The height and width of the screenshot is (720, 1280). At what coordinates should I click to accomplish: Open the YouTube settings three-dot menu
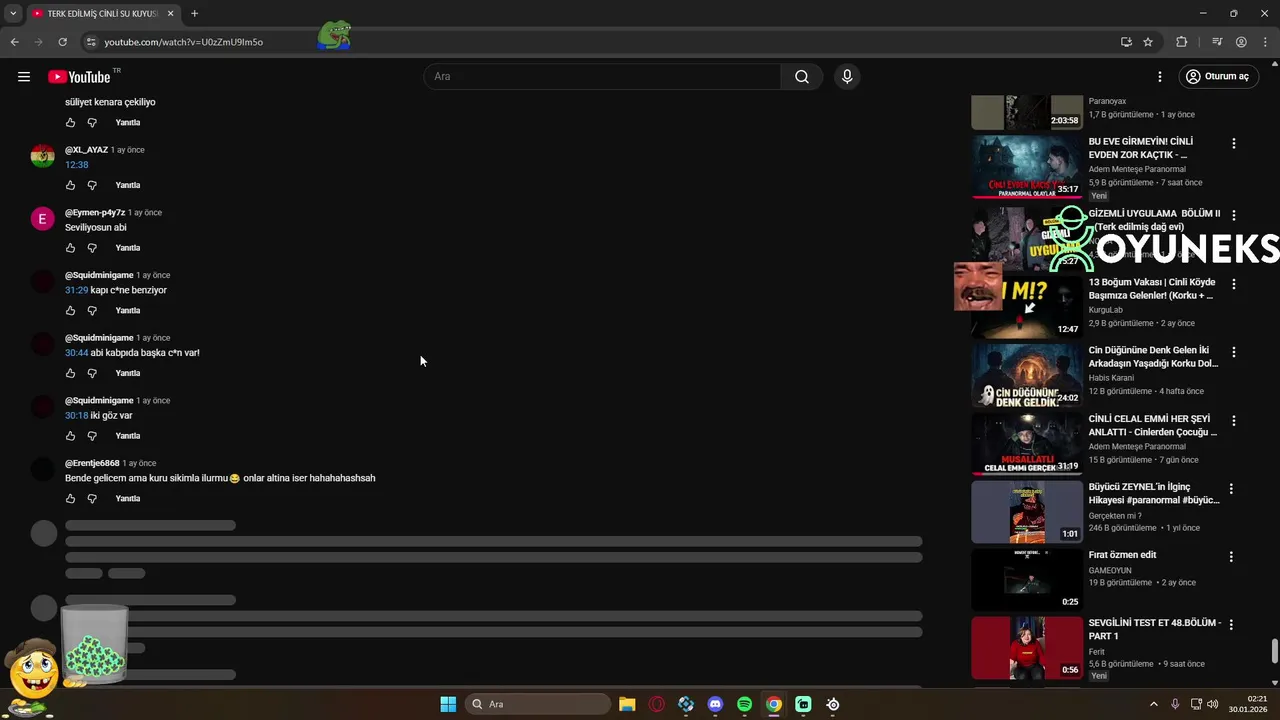(x=1160, y=77)
